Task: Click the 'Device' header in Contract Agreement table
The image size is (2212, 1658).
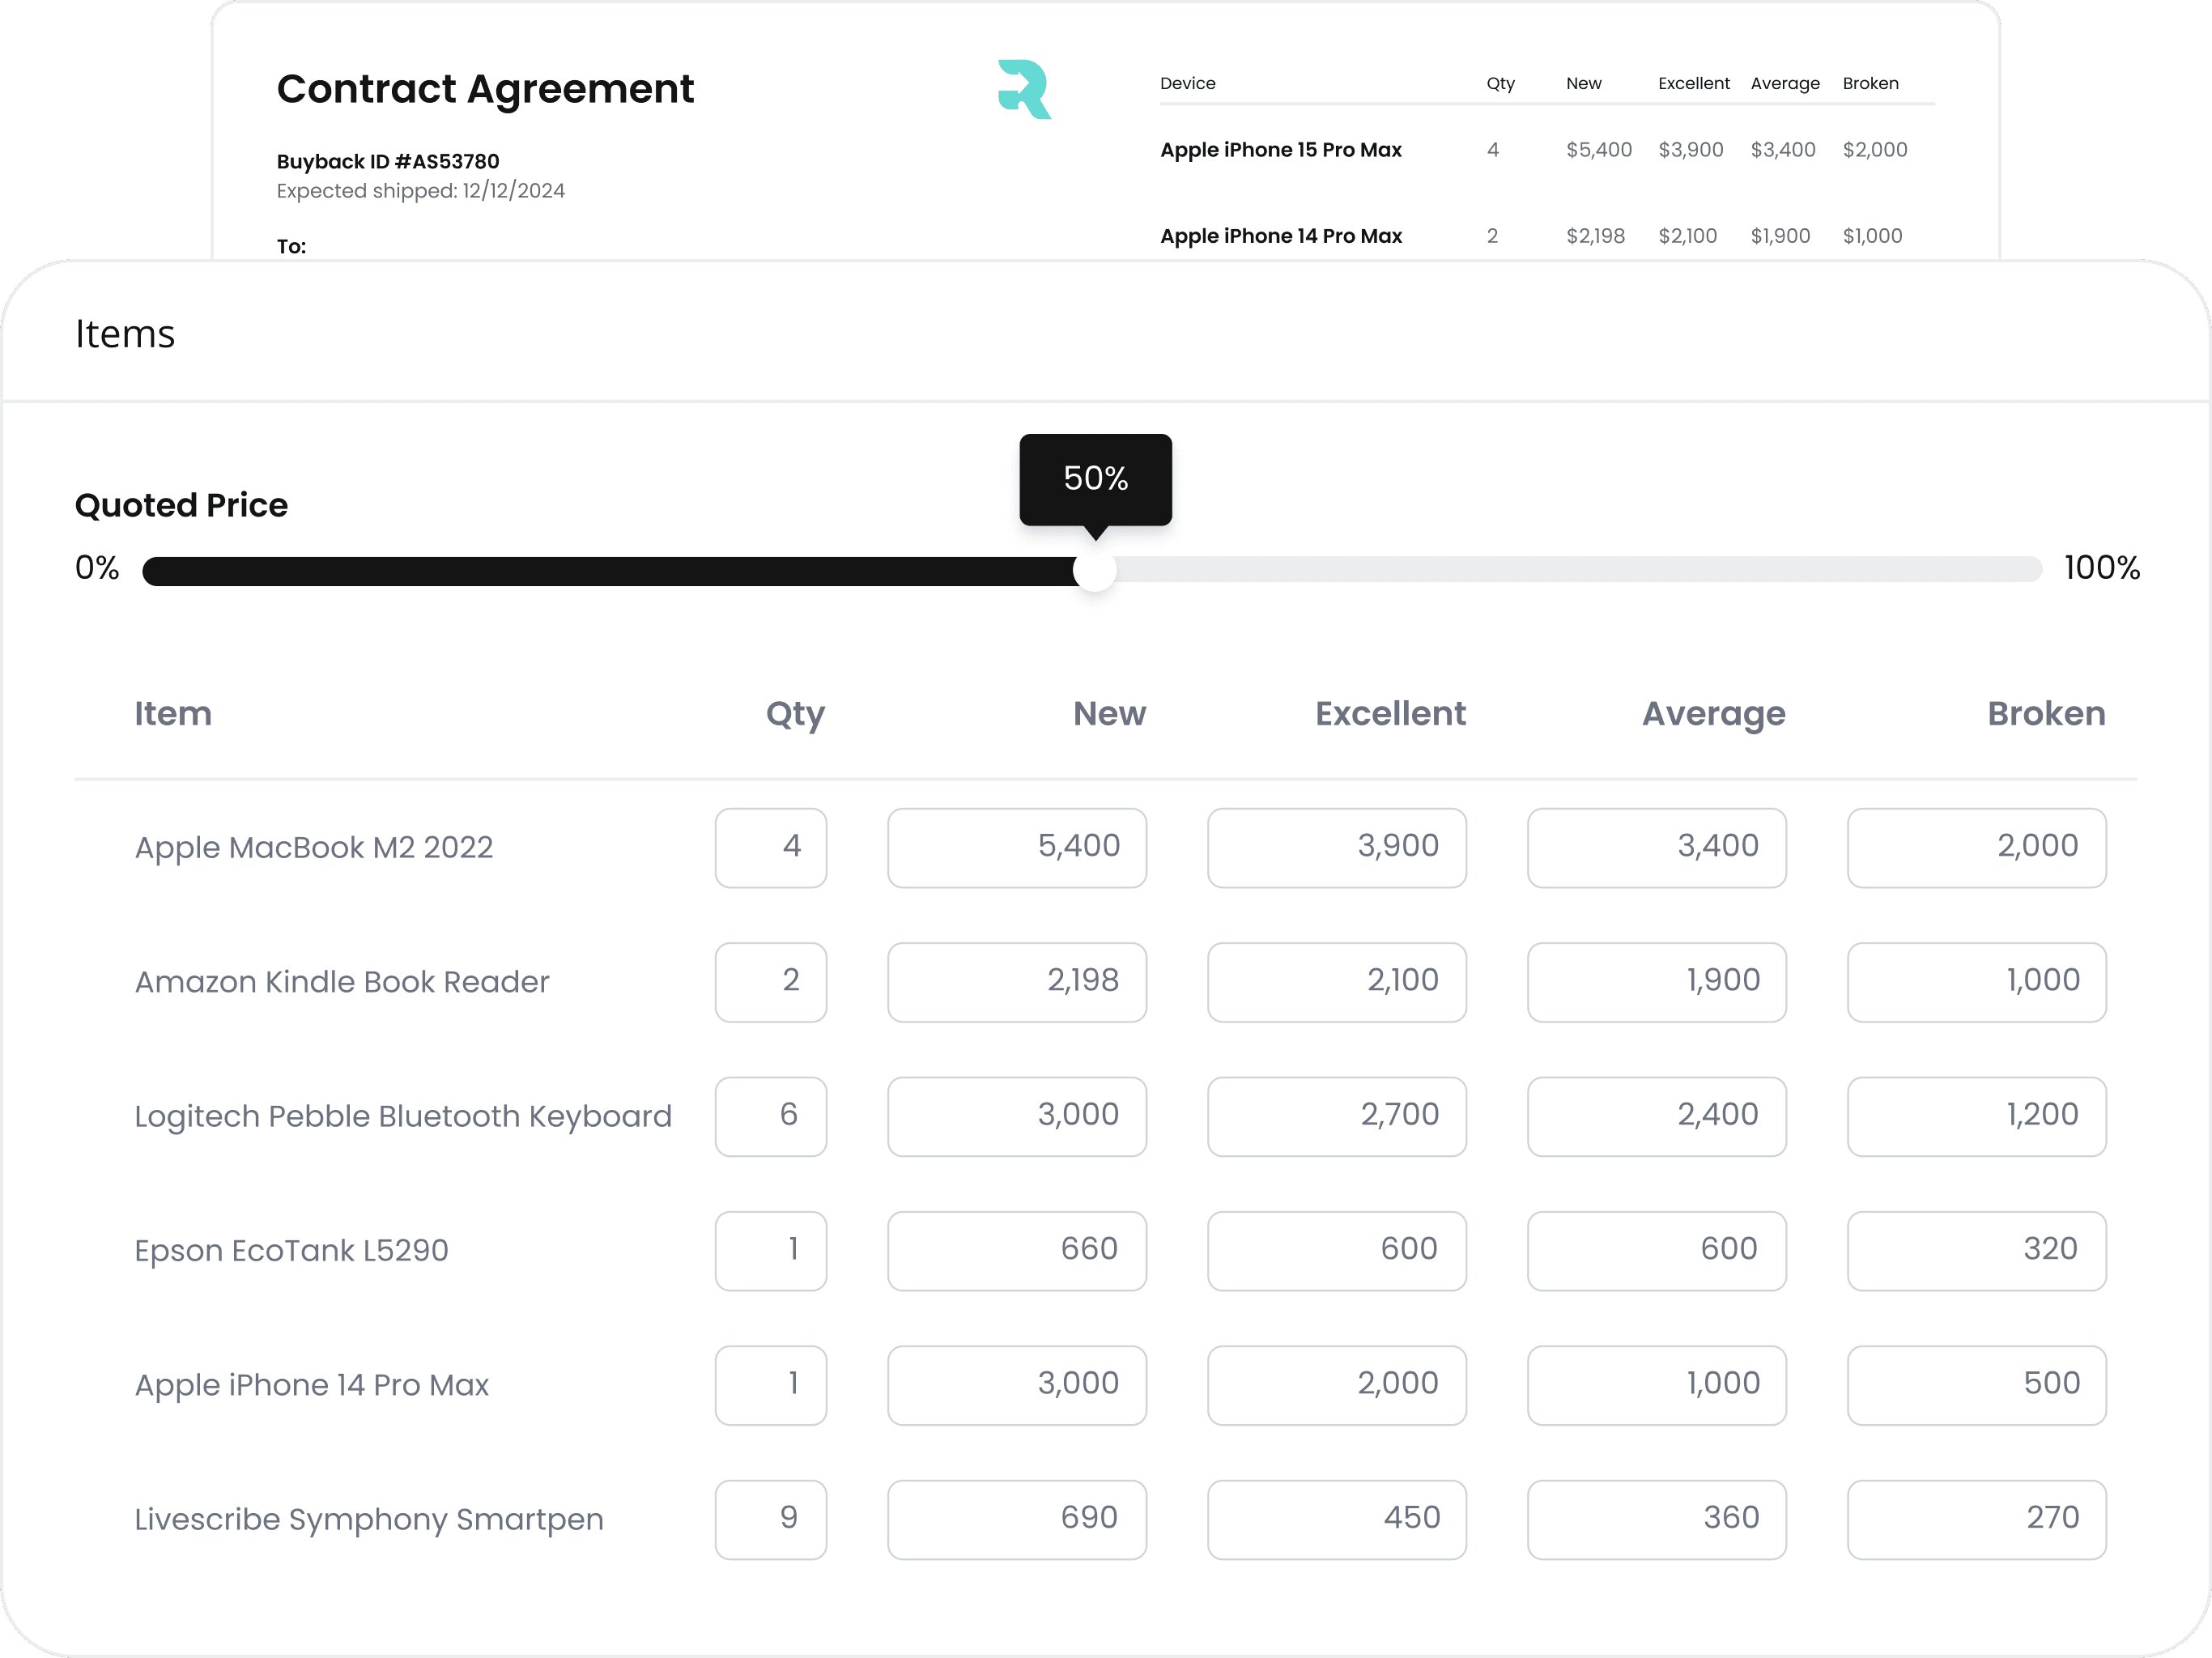Action: pos(1188,83)
